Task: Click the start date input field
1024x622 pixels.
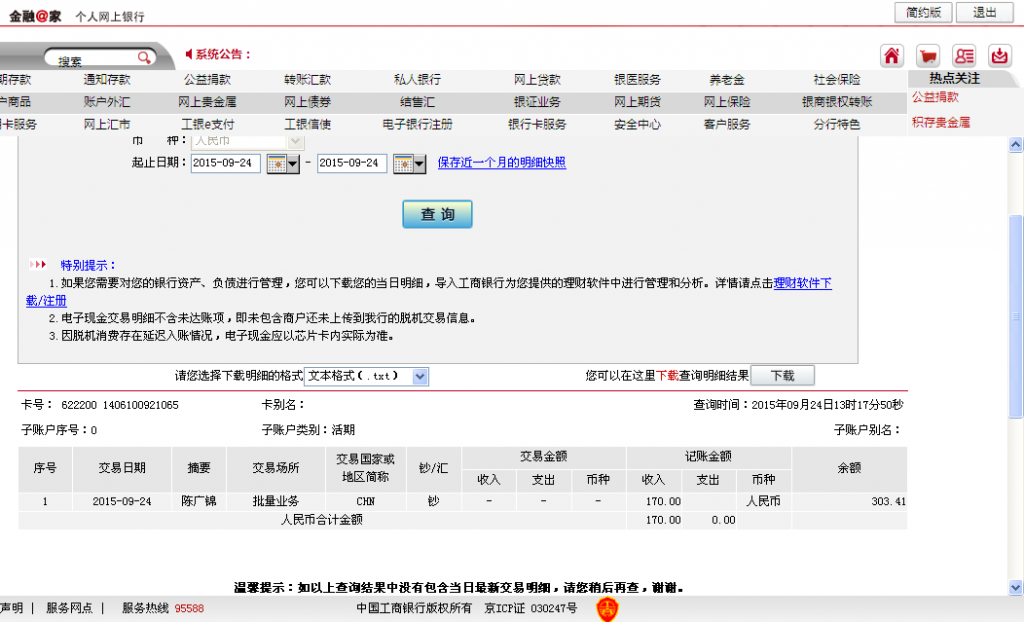Action: point(226,163)
